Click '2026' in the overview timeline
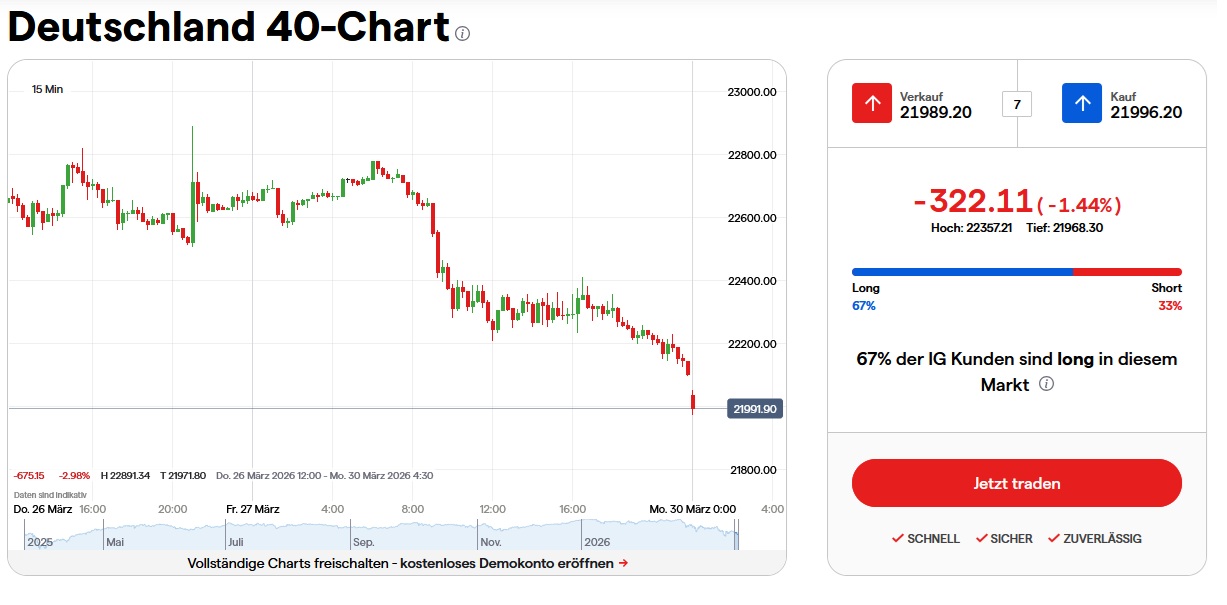The width and height of the screenshot is (1227, 605). pos(598,542)
